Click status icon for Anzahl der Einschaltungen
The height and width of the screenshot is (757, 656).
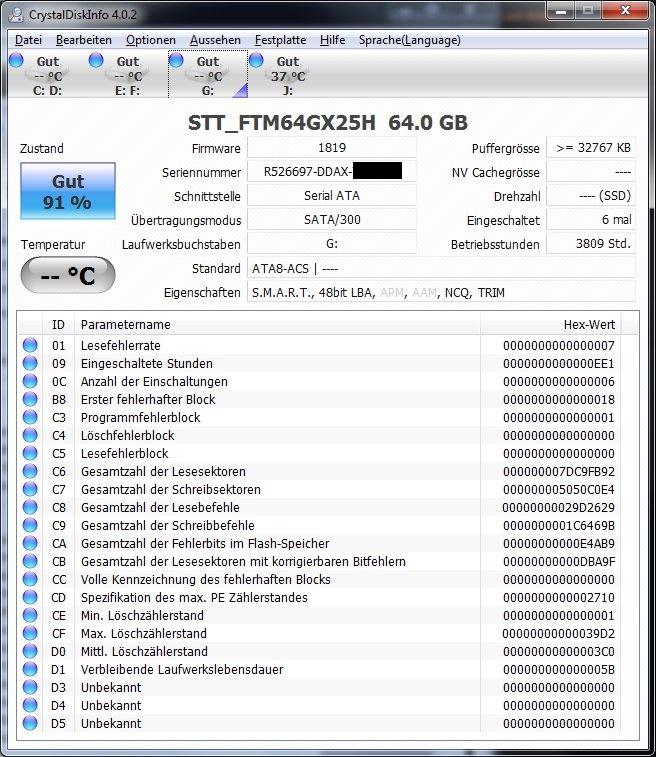pos(30,381)
